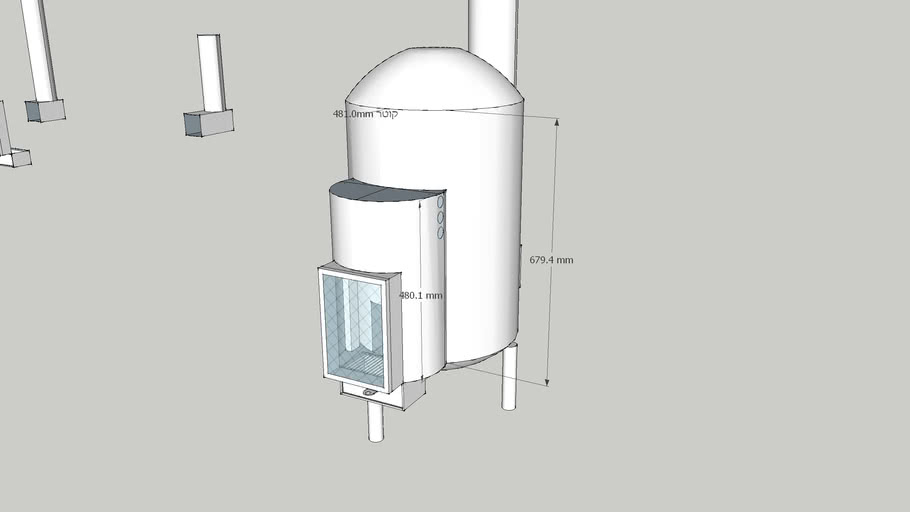Select the ash drawer handle below door

coord(371,393)
